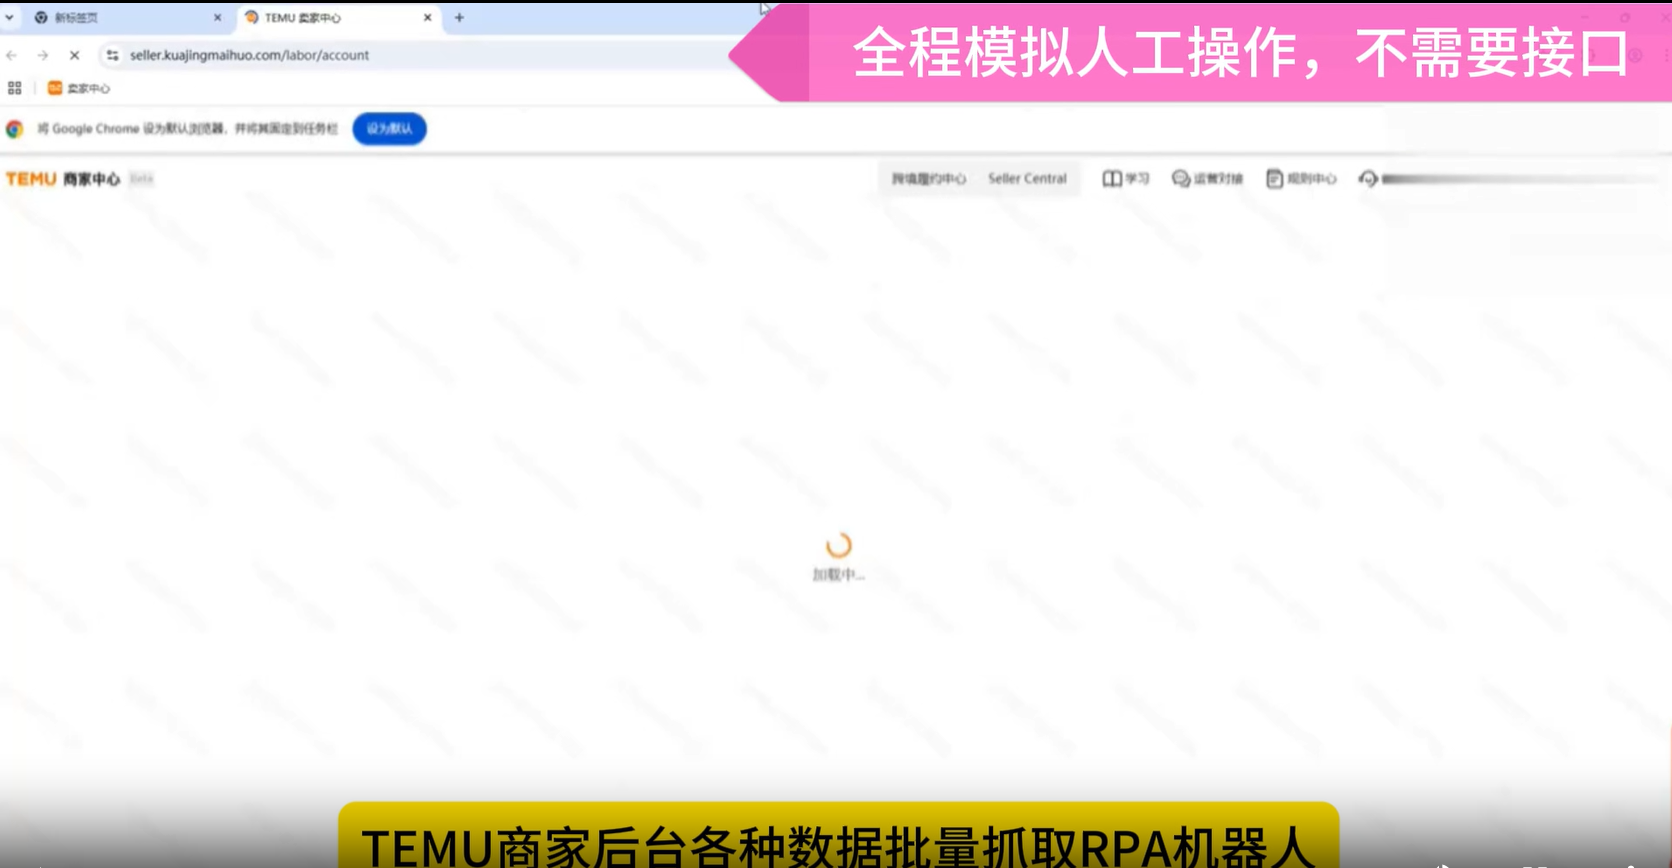Screen dimensions: 1672x868
Task: Open the apps grid shortcut
Action: (15, 88)
